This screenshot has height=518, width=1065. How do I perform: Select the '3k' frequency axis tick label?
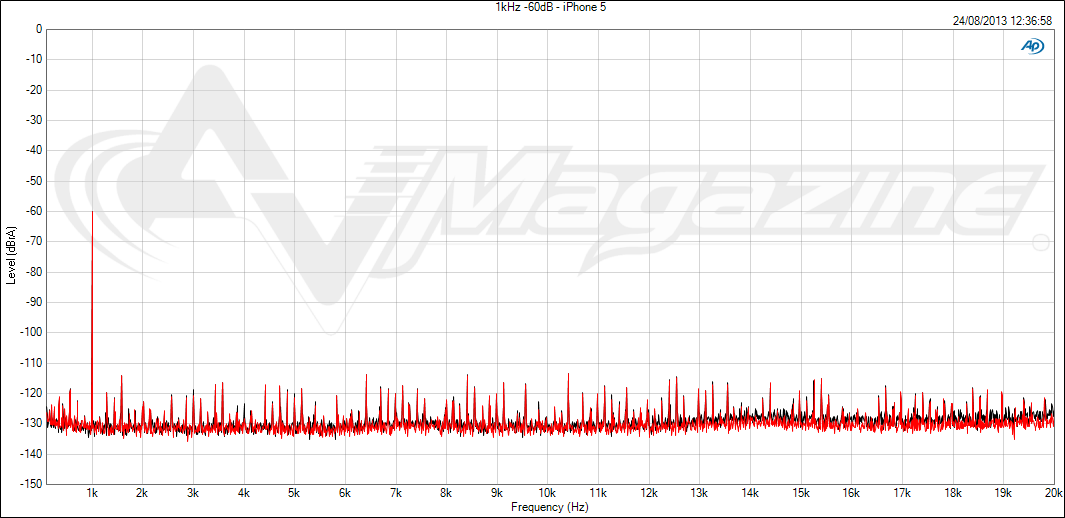pyautogui.click(x=193, y=492)
